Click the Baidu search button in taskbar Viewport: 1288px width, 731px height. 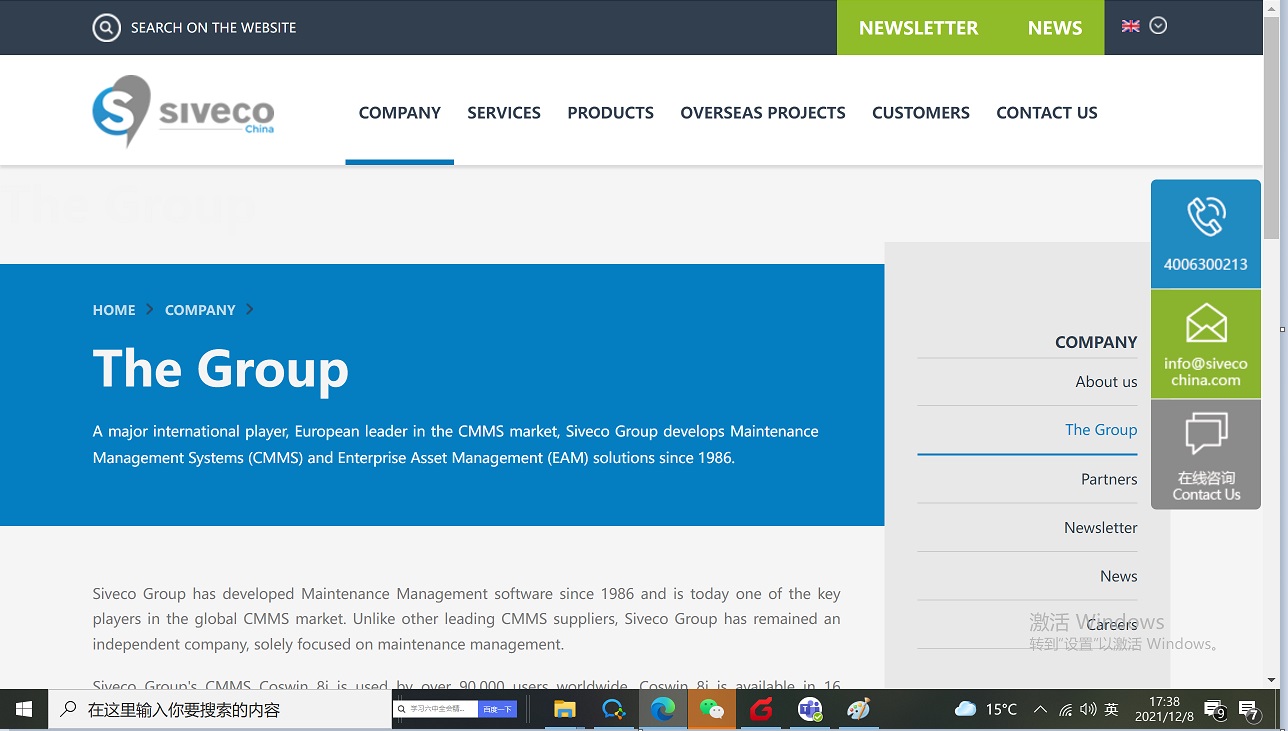497,709
